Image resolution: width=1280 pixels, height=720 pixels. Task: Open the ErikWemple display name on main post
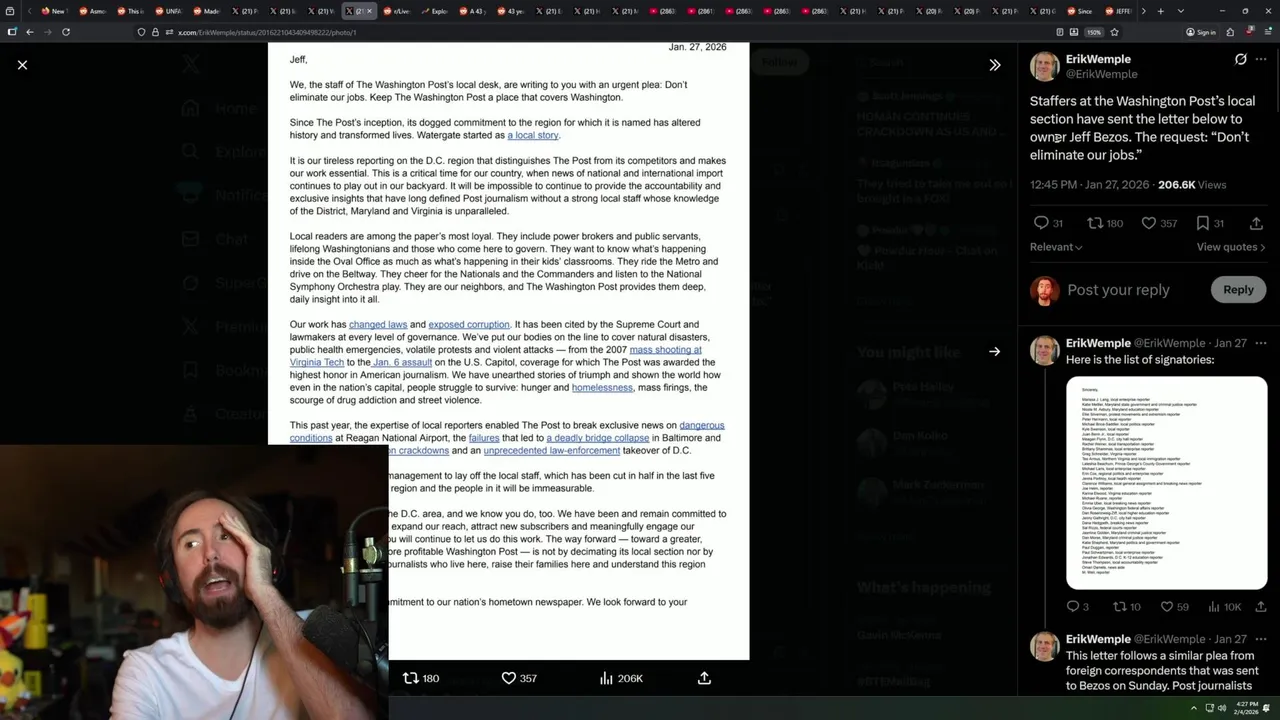coord(1098,59)
